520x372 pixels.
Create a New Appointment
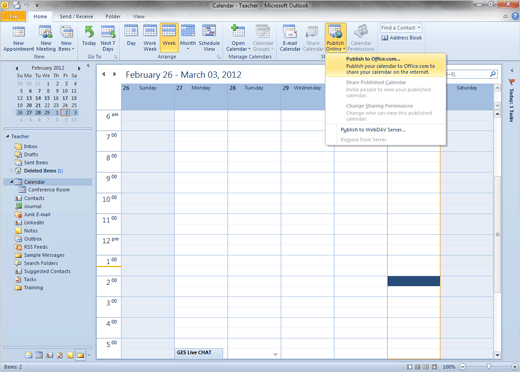19,39
